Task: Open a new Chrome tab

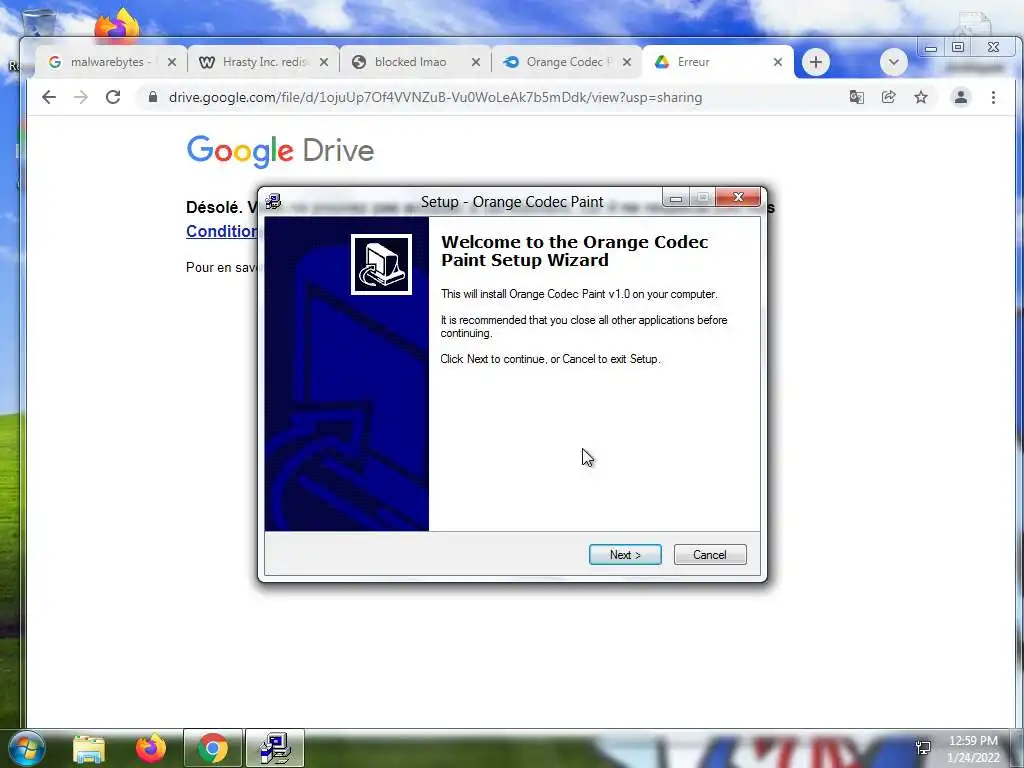Action: pos(816,62)
